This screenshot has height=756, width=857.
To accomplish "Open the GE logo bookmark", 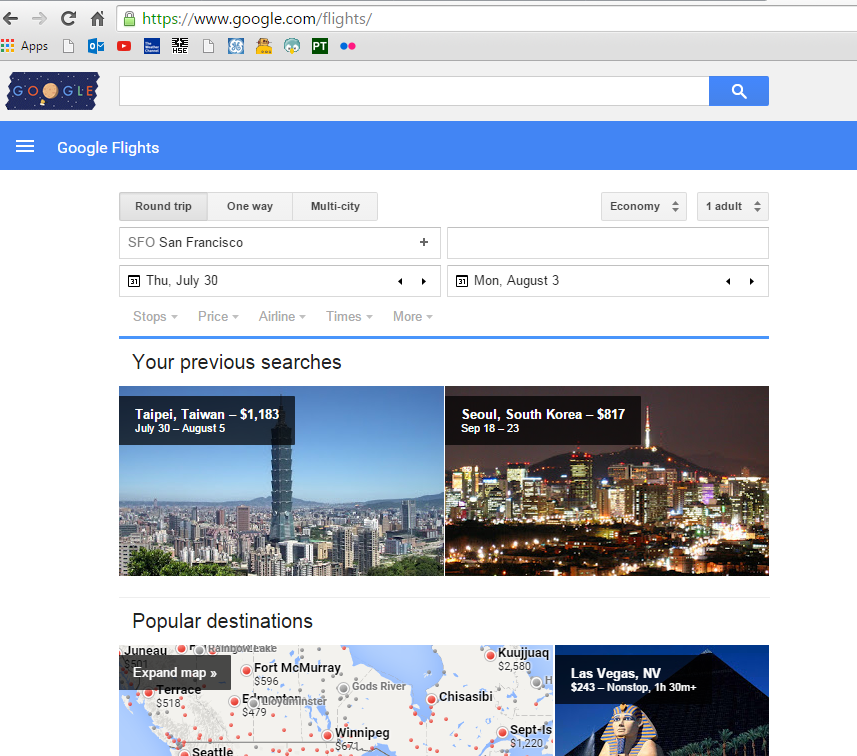I will click(x=236, y=46).
